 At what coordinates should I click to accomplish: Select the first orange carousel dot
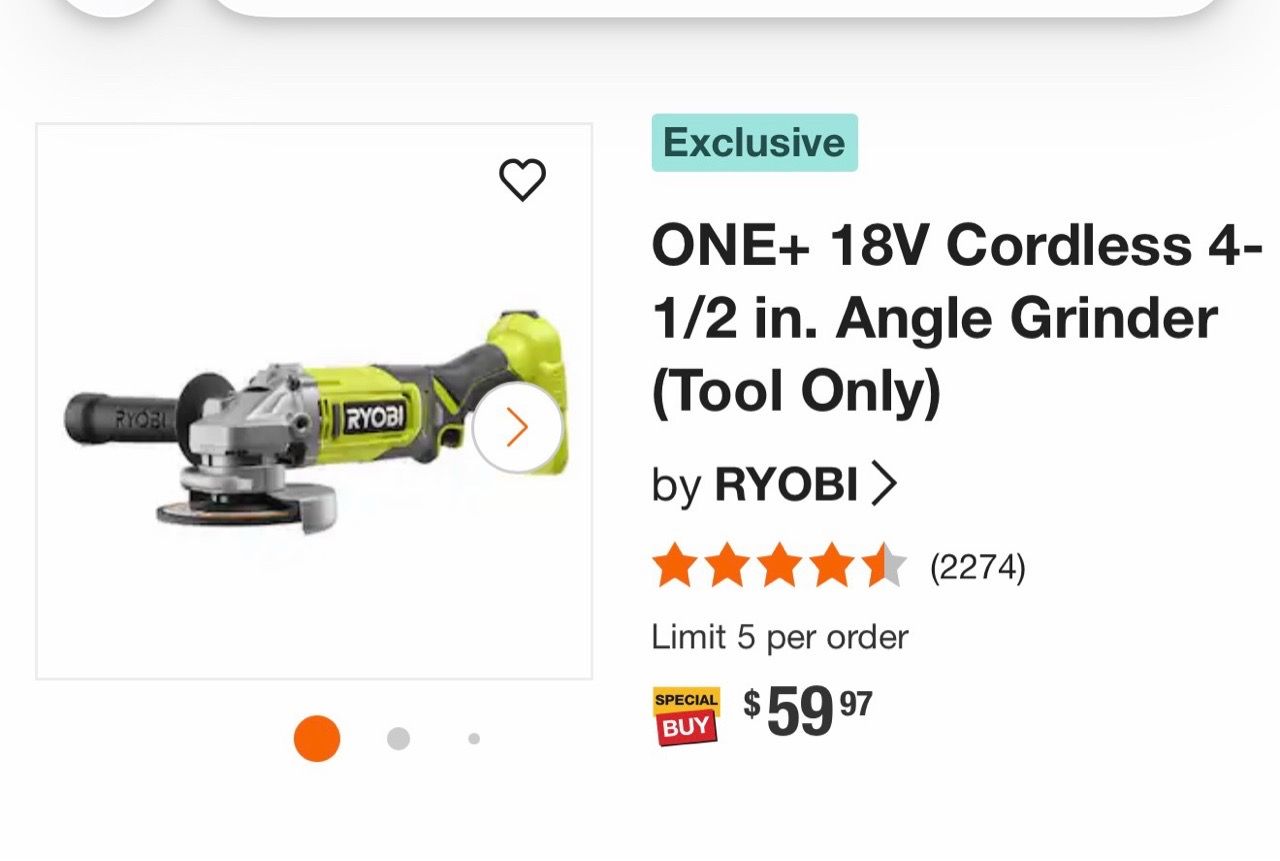(317, 739)
